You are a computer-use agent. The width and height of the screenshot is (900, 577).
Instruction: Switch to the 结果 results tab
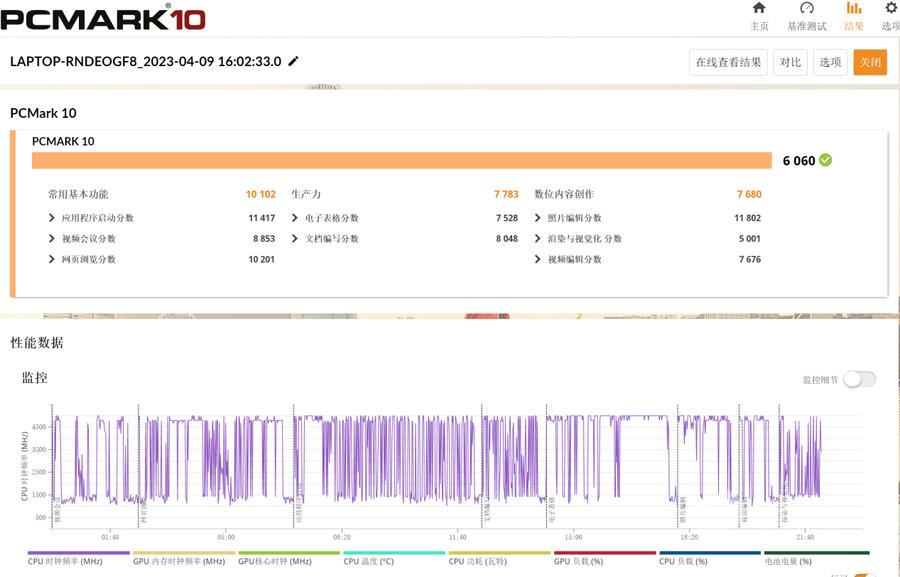tap(854, 9)
